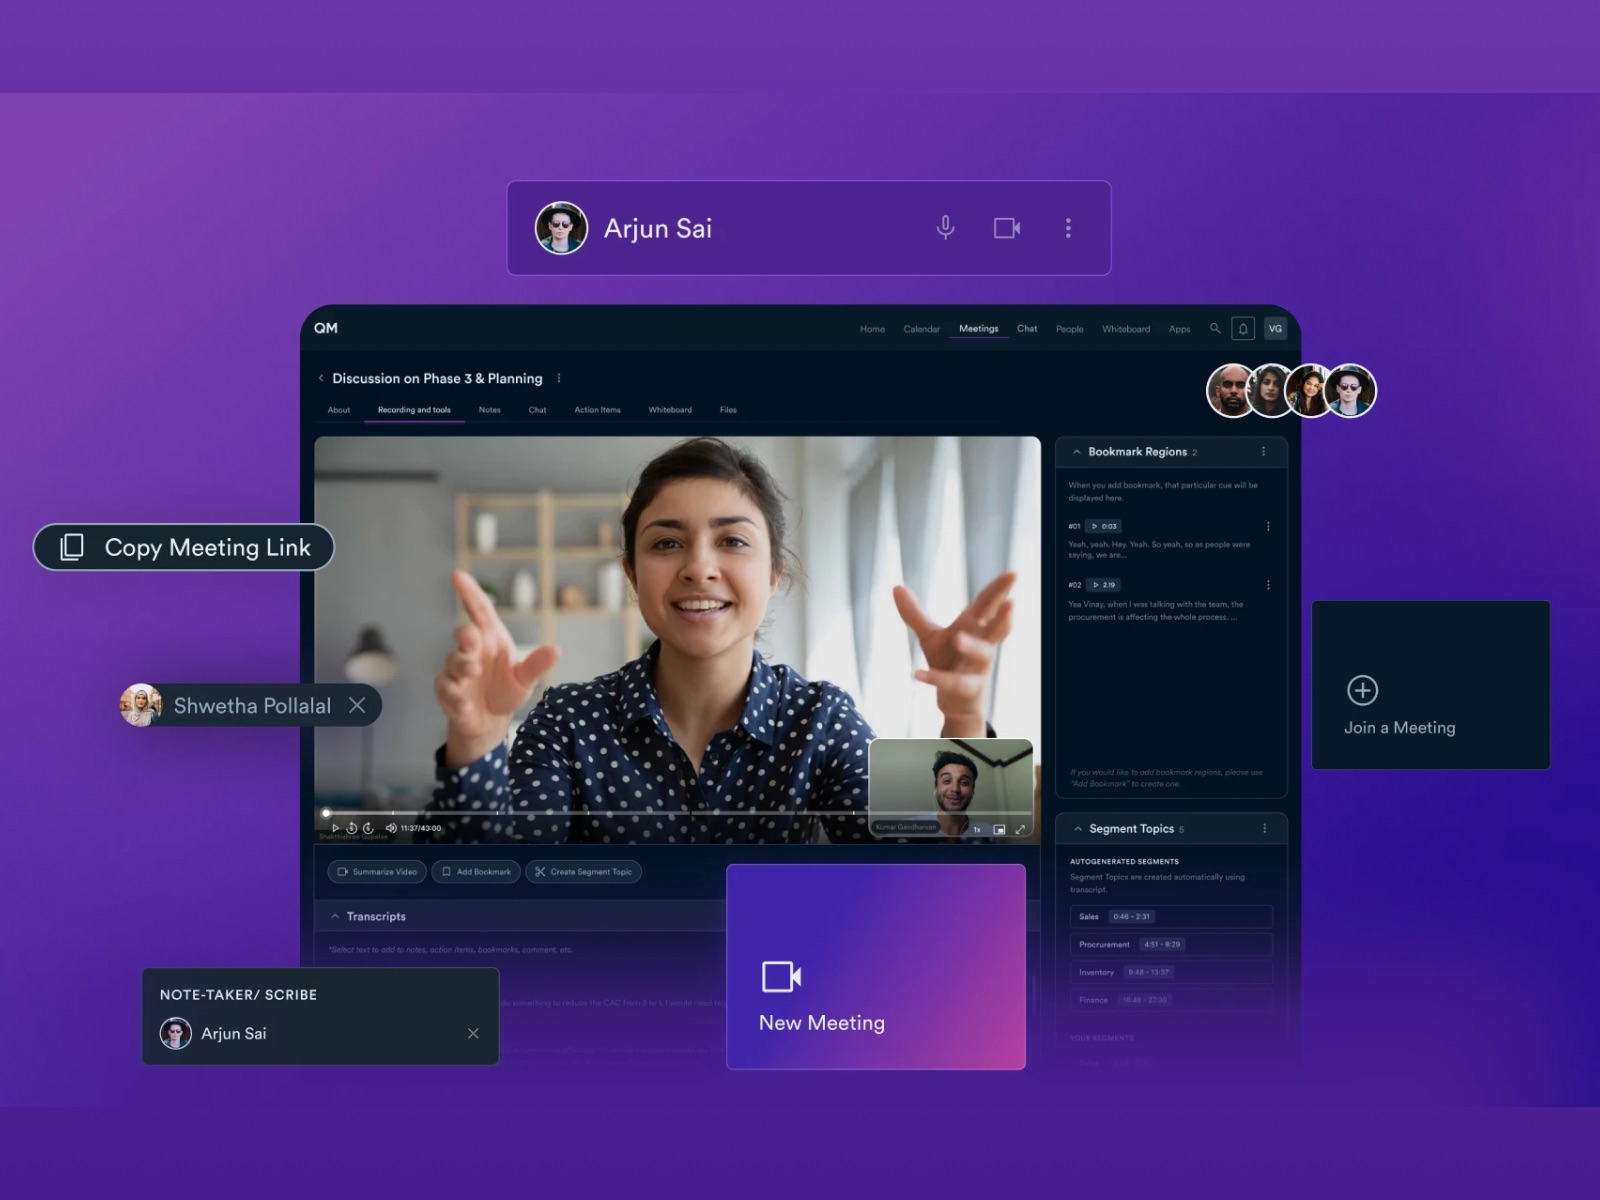Rewind the recording a few seconds
Image resolution: width=1600 pixels, height=1200 pixels.
click(x=352, y=828)
